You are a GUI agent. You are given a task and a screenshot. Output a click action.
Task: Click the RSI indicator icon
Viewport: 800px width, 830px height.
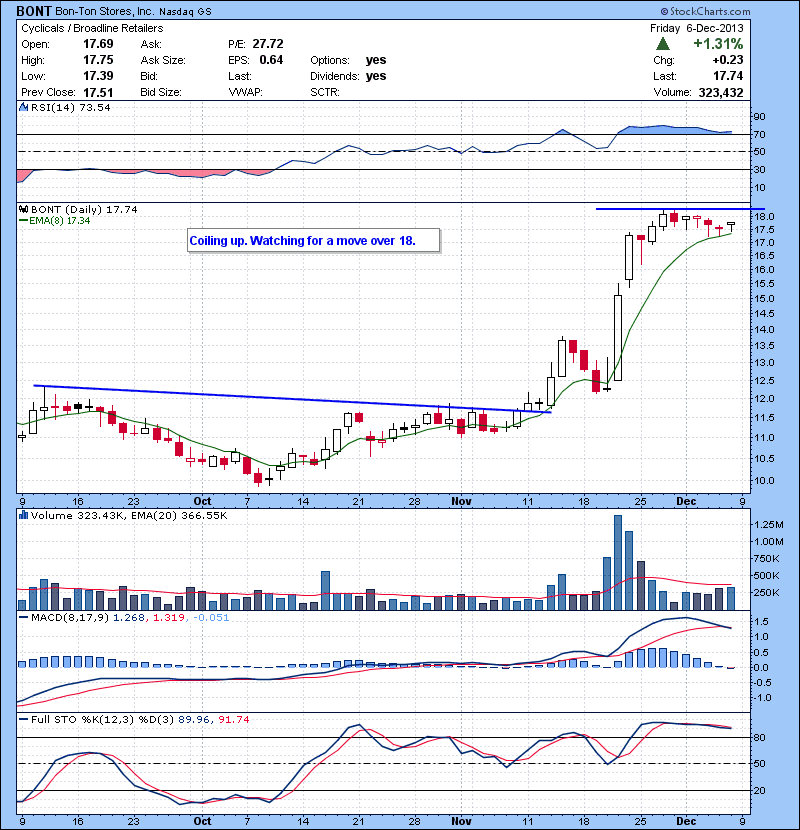coord(23,107)
